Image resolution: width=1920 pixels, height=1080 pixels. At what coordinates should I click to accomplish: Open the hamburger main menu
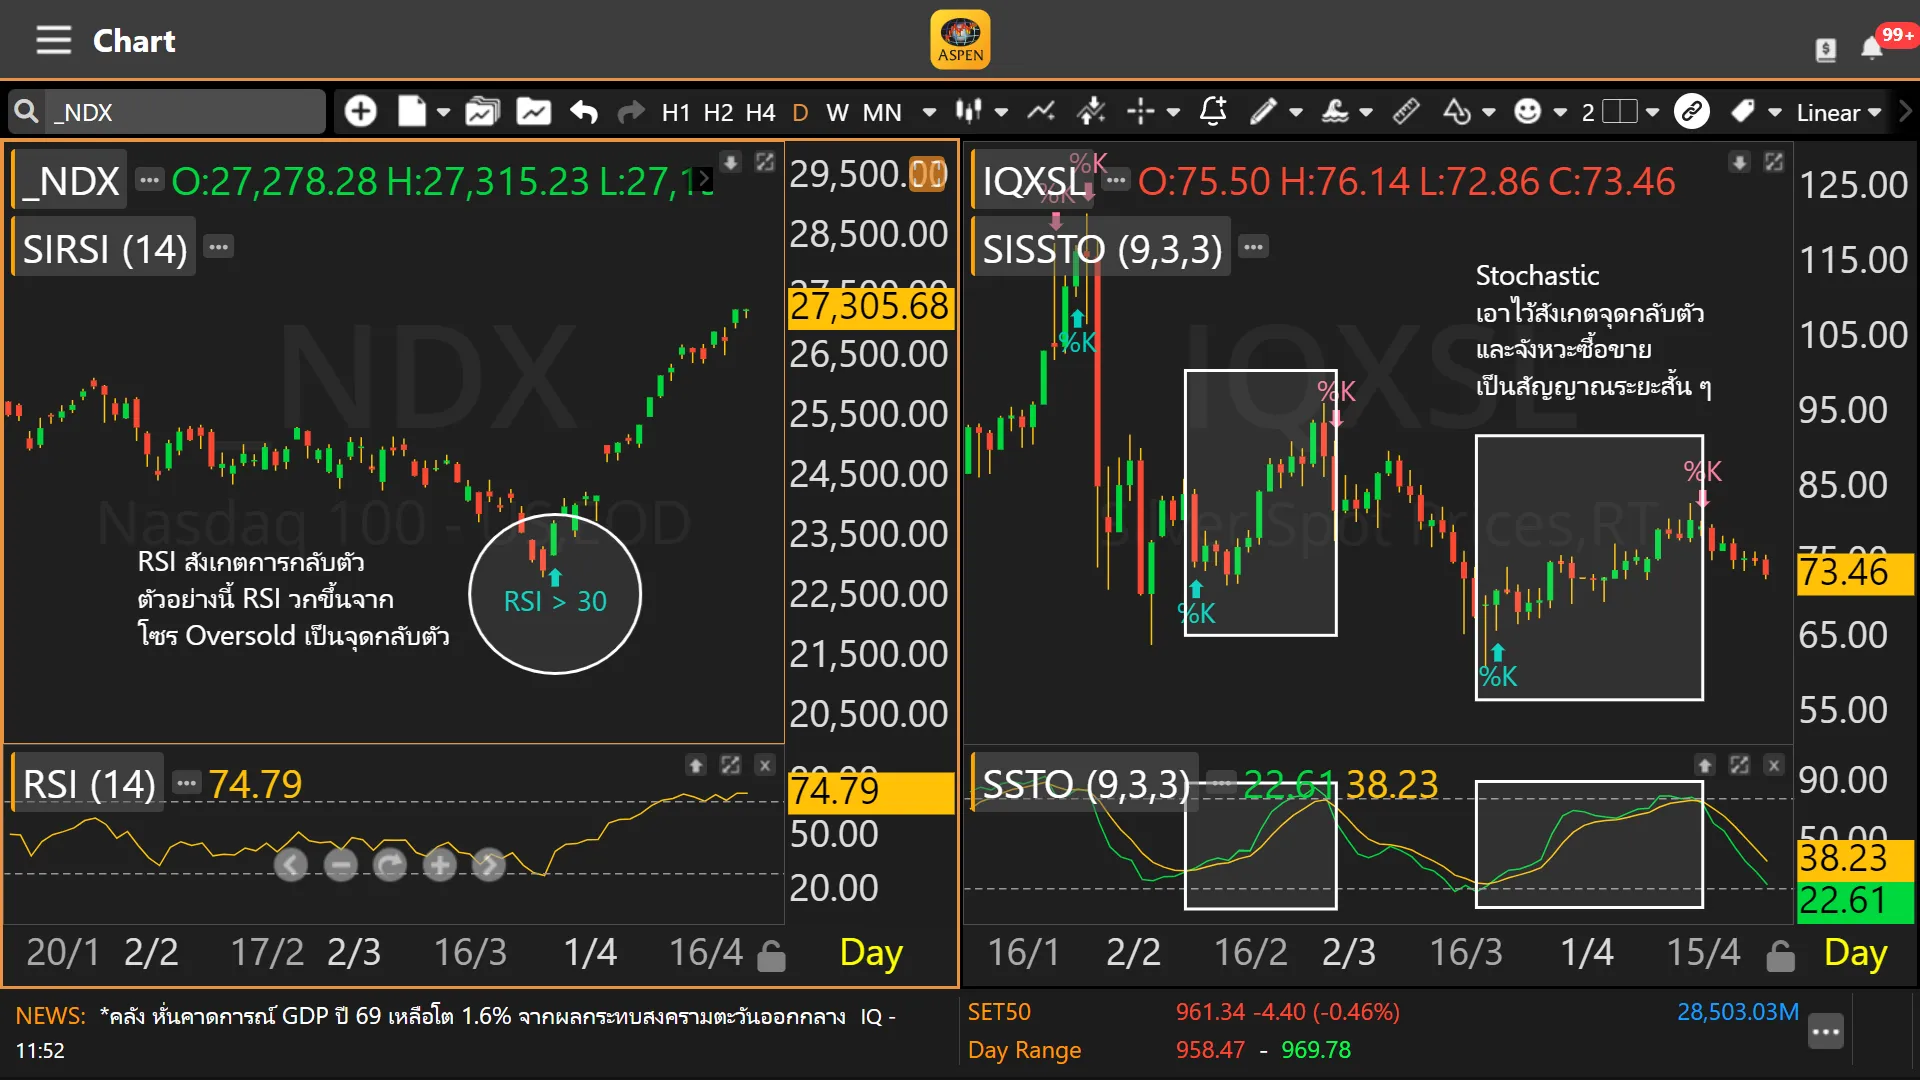(x=53, y=41)
